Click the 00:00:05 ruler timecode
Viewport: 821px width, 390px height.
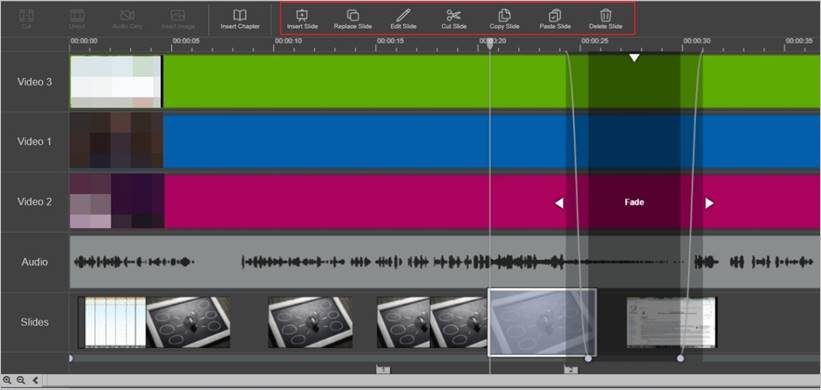tap(186, 41)
